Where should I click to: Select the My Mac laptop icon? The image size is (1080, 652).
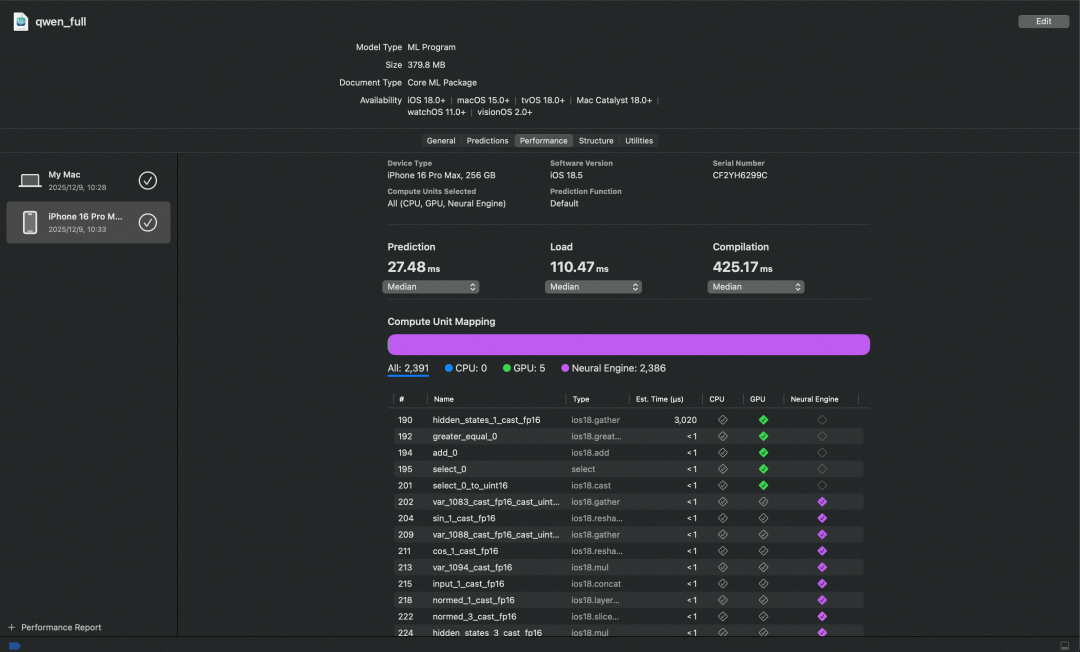(30, 181)
